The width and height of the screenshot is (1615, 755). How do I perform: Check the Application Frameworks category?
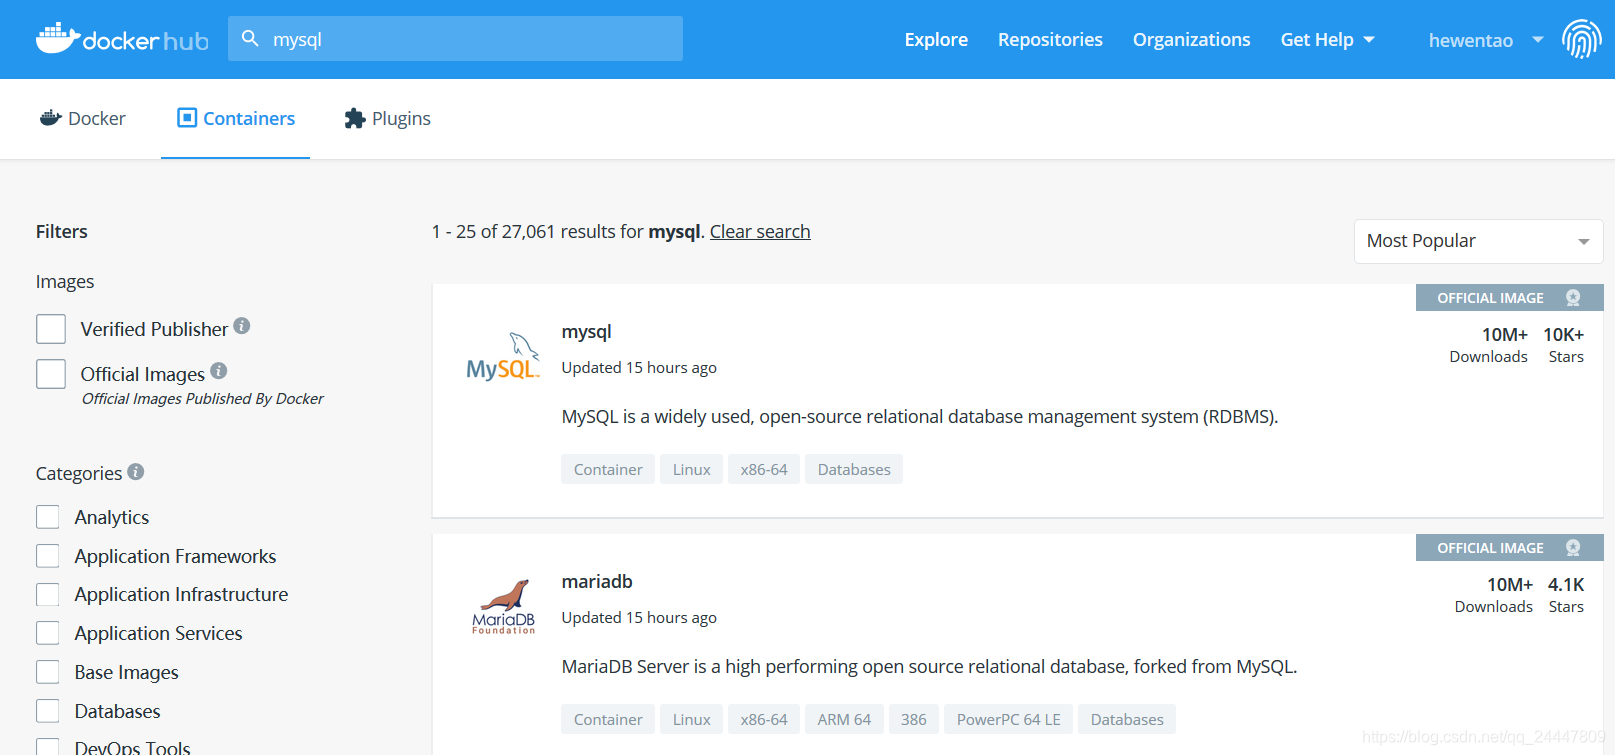click(48, 556)
